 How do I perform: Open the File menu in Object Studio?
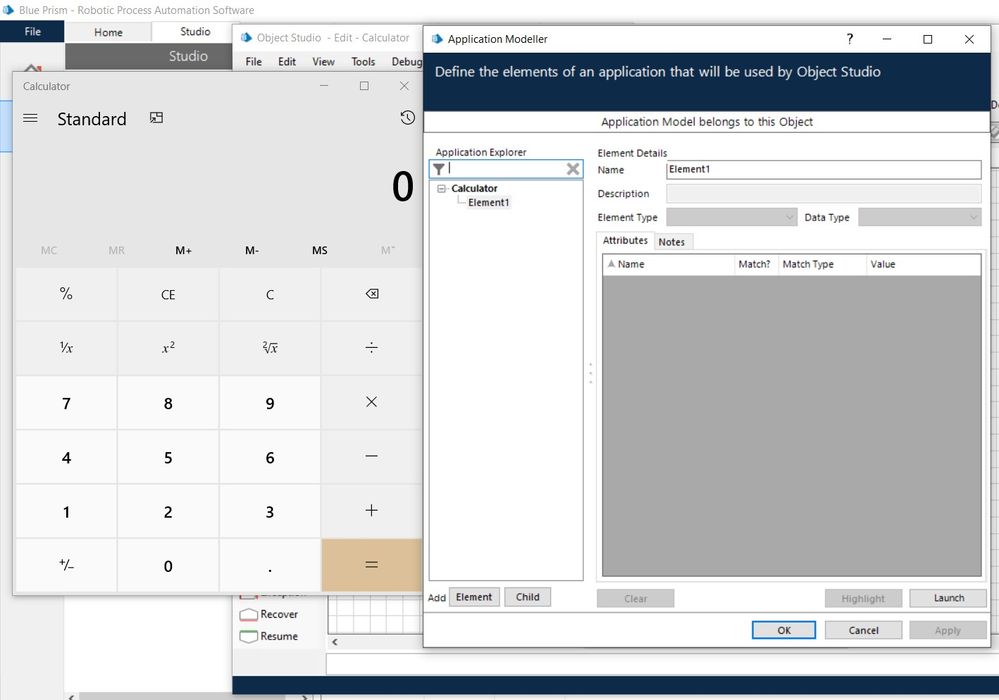click(254, 62)
